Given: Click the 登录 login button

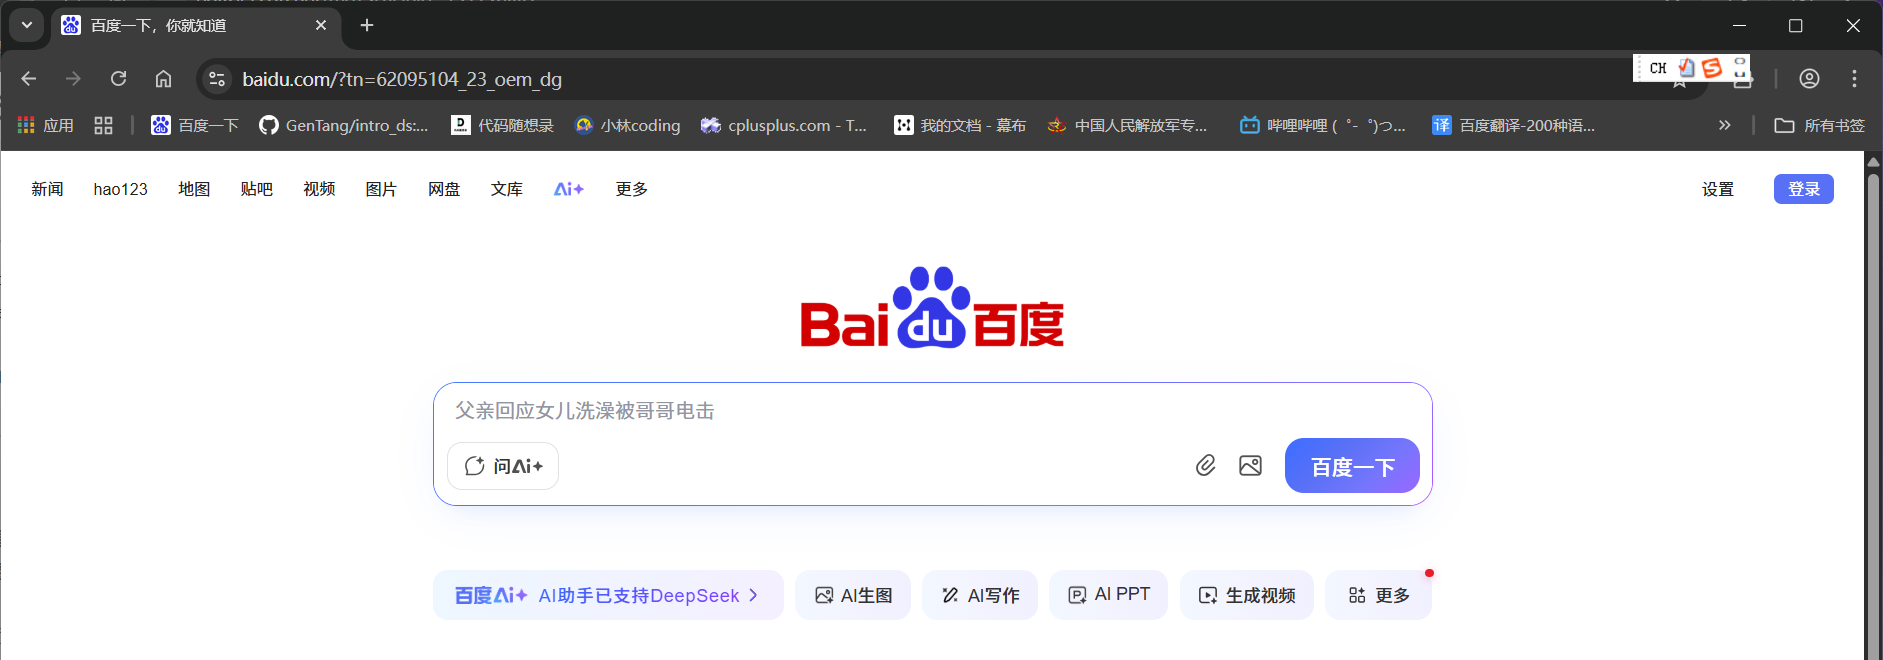Looking at the screenshot, I should point(1804,189).
